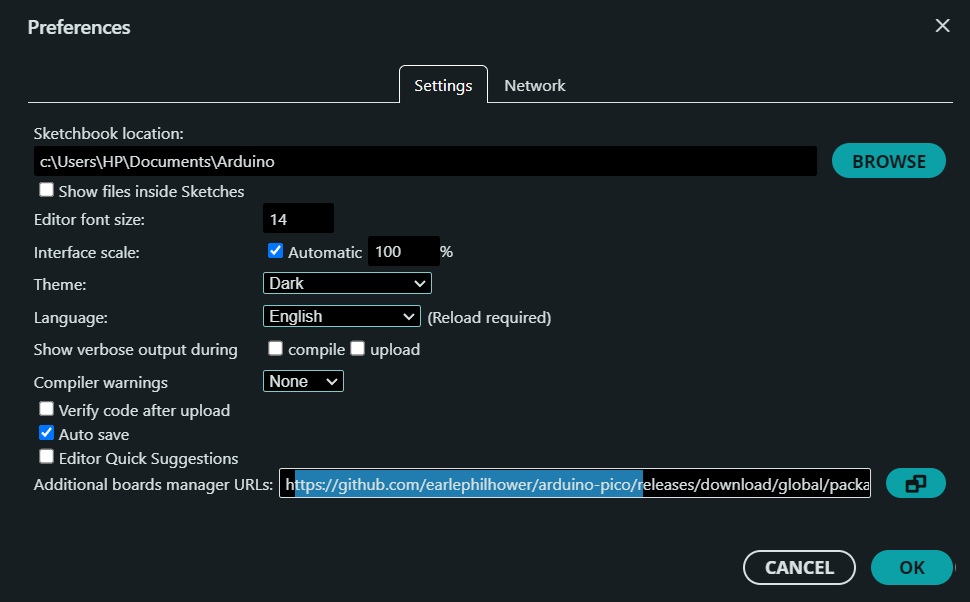Viewport: 970px width, 602px height.
Task: Enable verbose output during upload
Action: [x=358, y=349]
